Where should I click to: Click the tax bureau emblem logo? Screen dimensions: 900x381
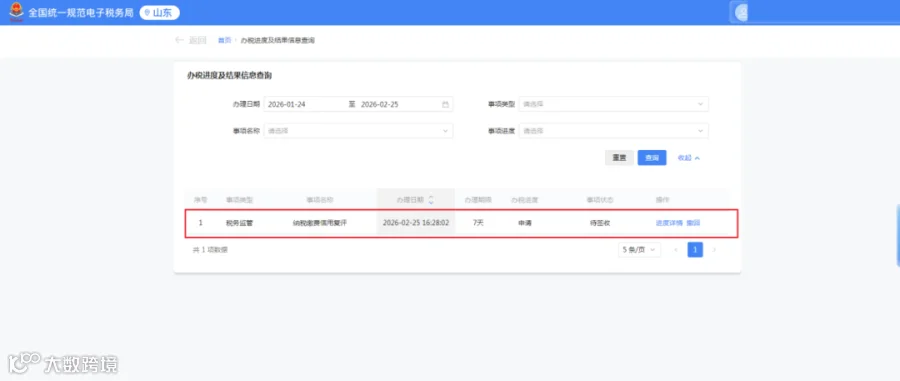16,12
